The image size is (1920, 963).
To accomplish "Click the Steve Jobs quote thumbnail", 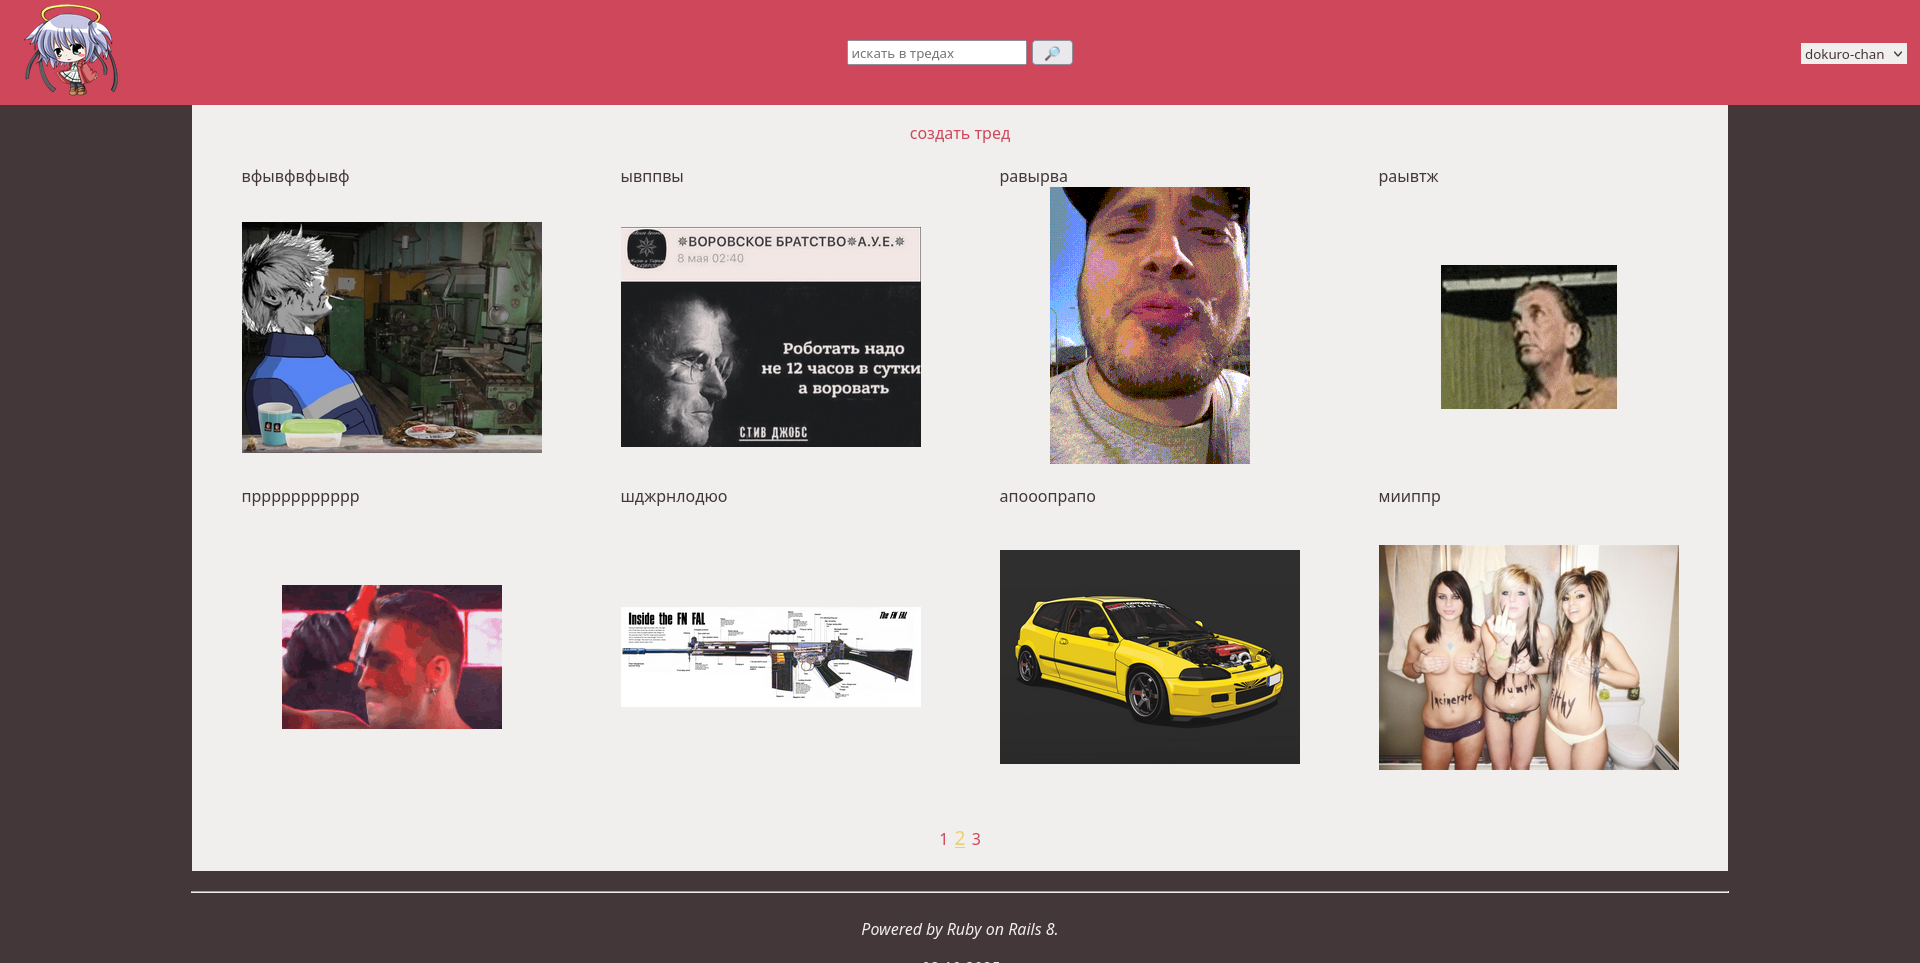I will 770,337.
